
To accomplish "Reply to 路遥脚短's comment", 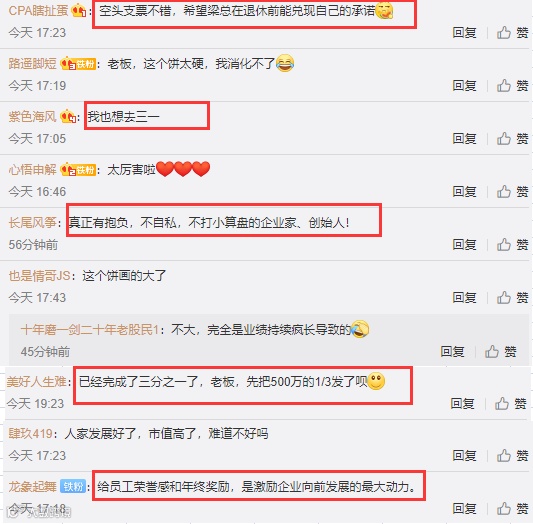I will [x=464, y=86].
